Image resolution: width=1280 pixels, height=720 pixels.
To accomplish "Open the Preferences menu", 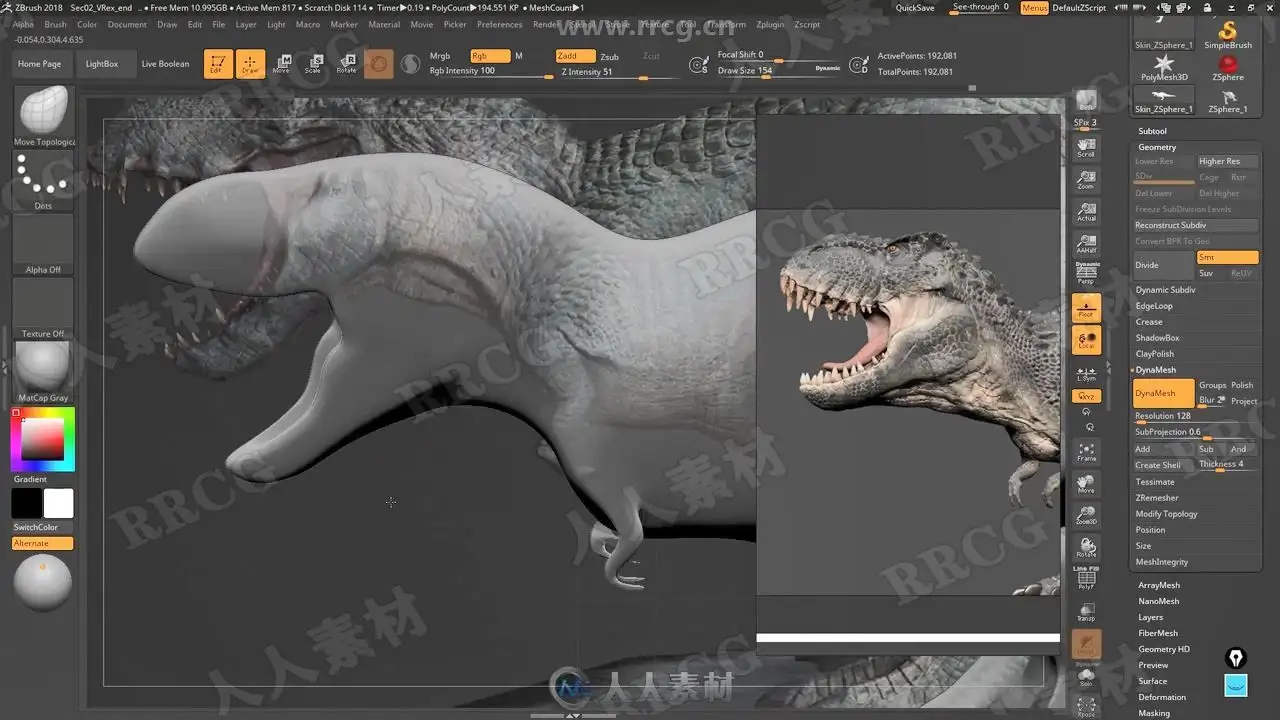I will click(499, 24).
